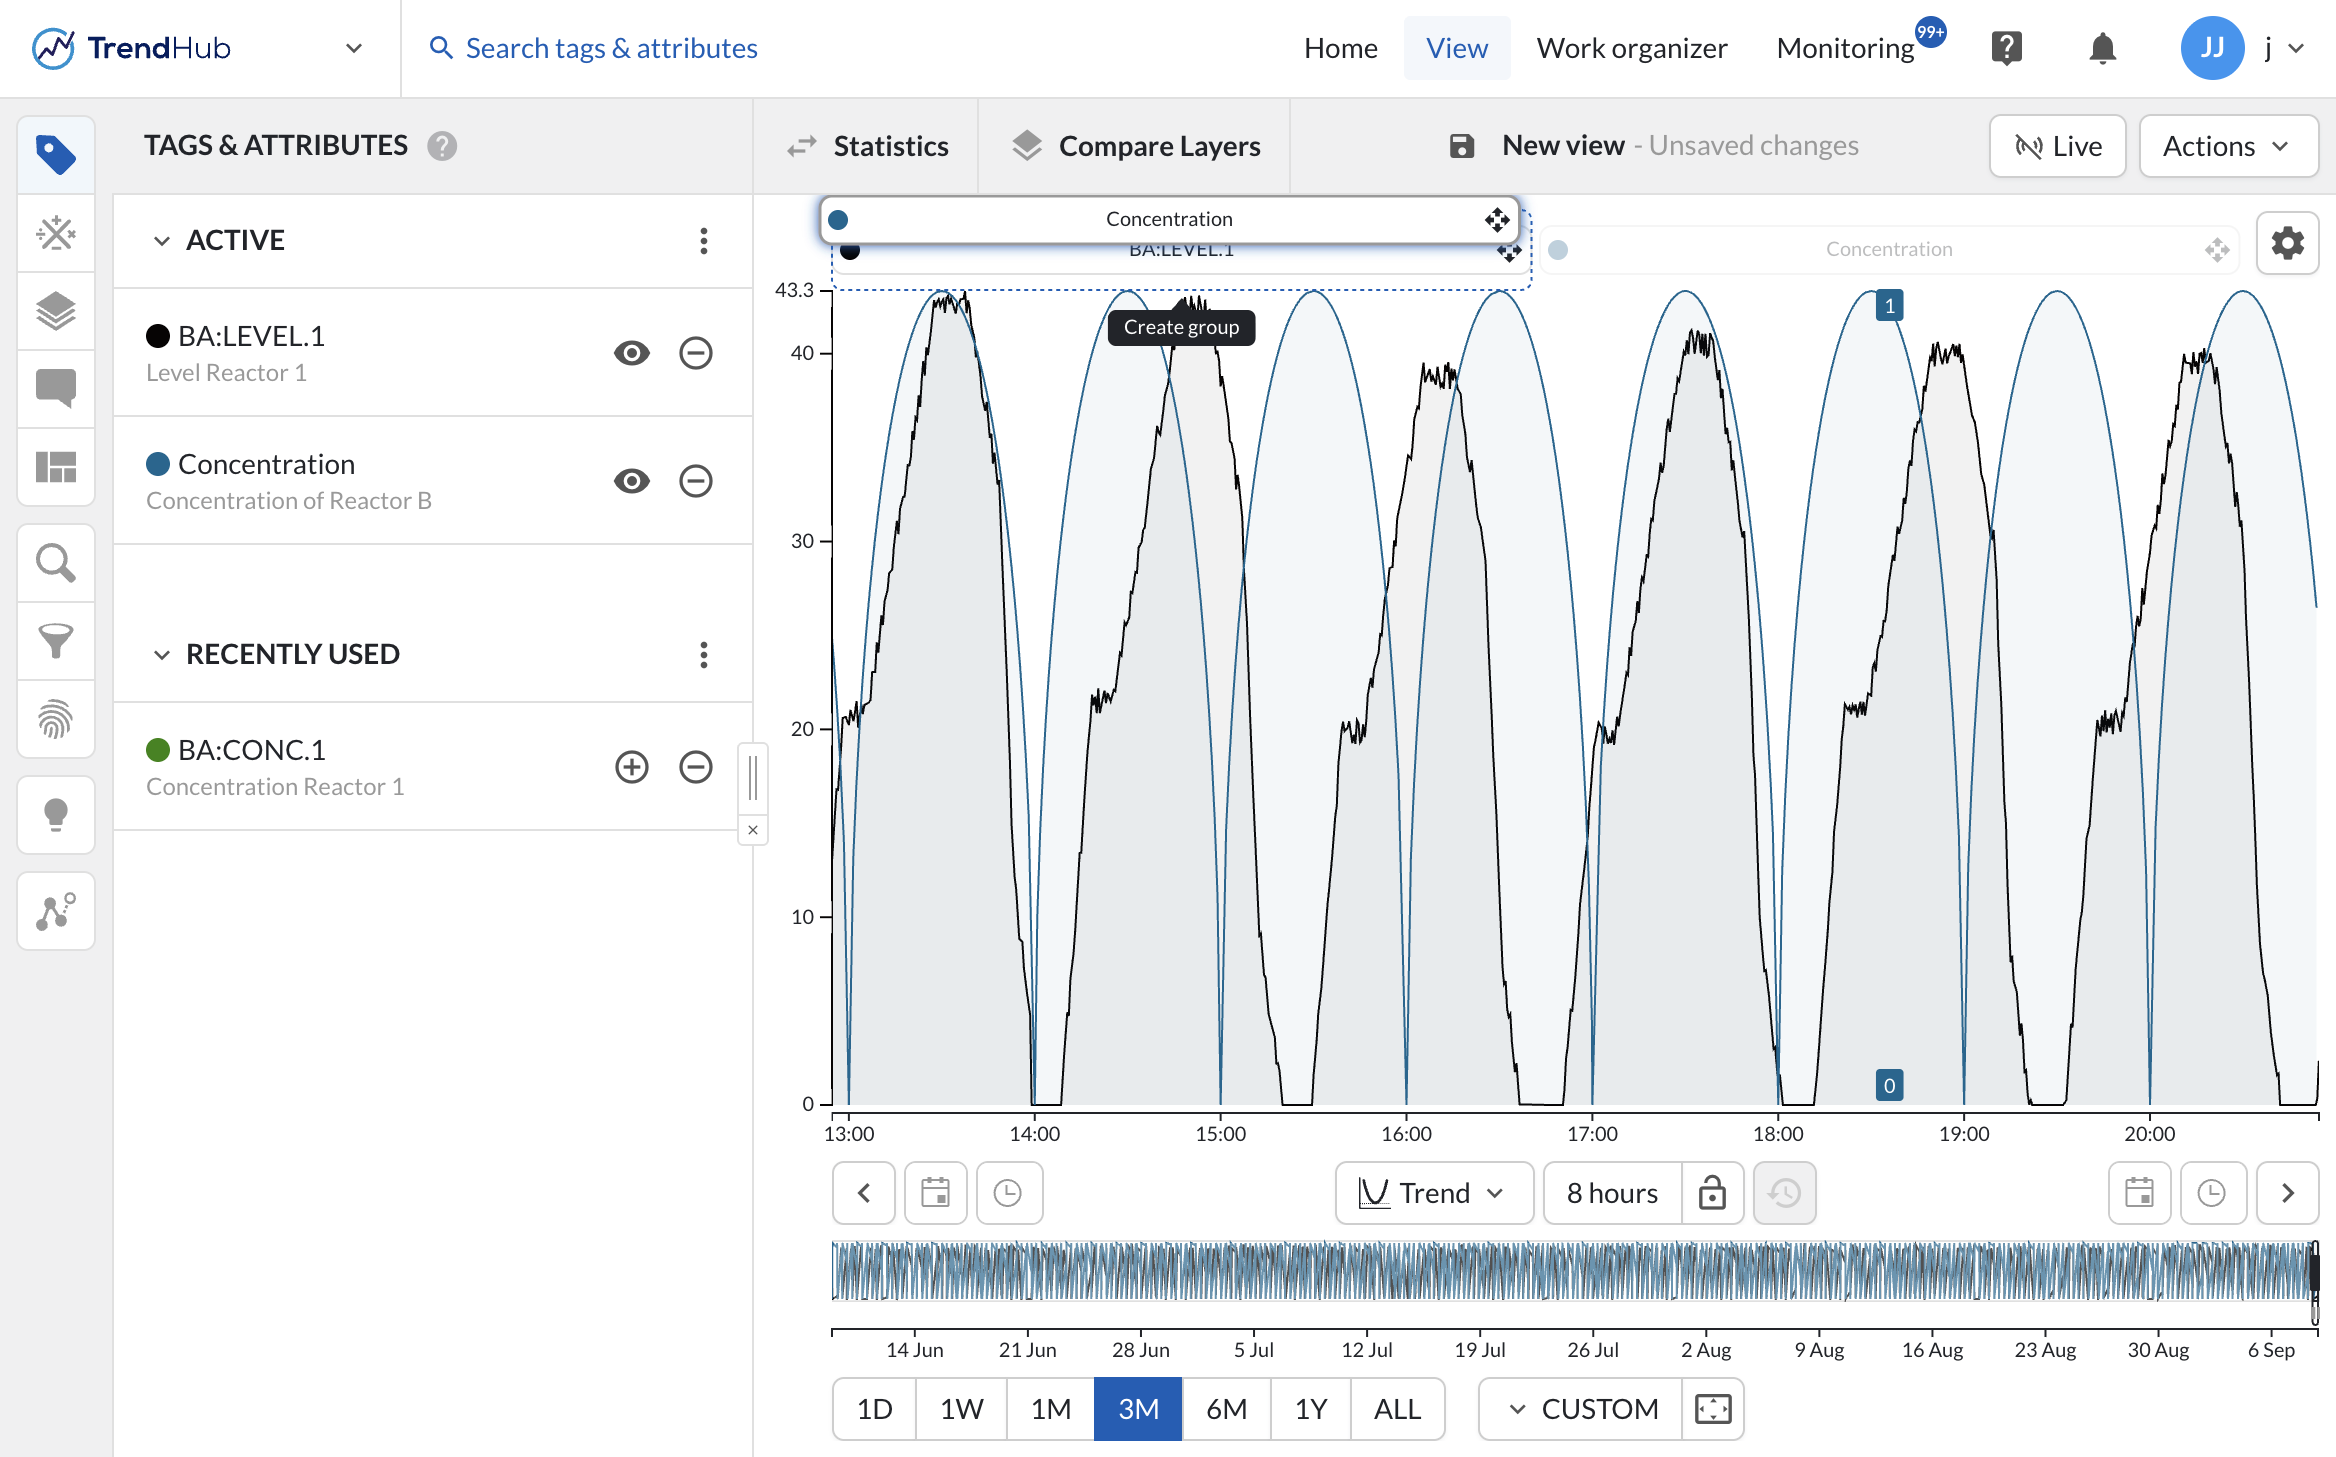
Task: Open chart settings gear icon
Action: 2288,243
